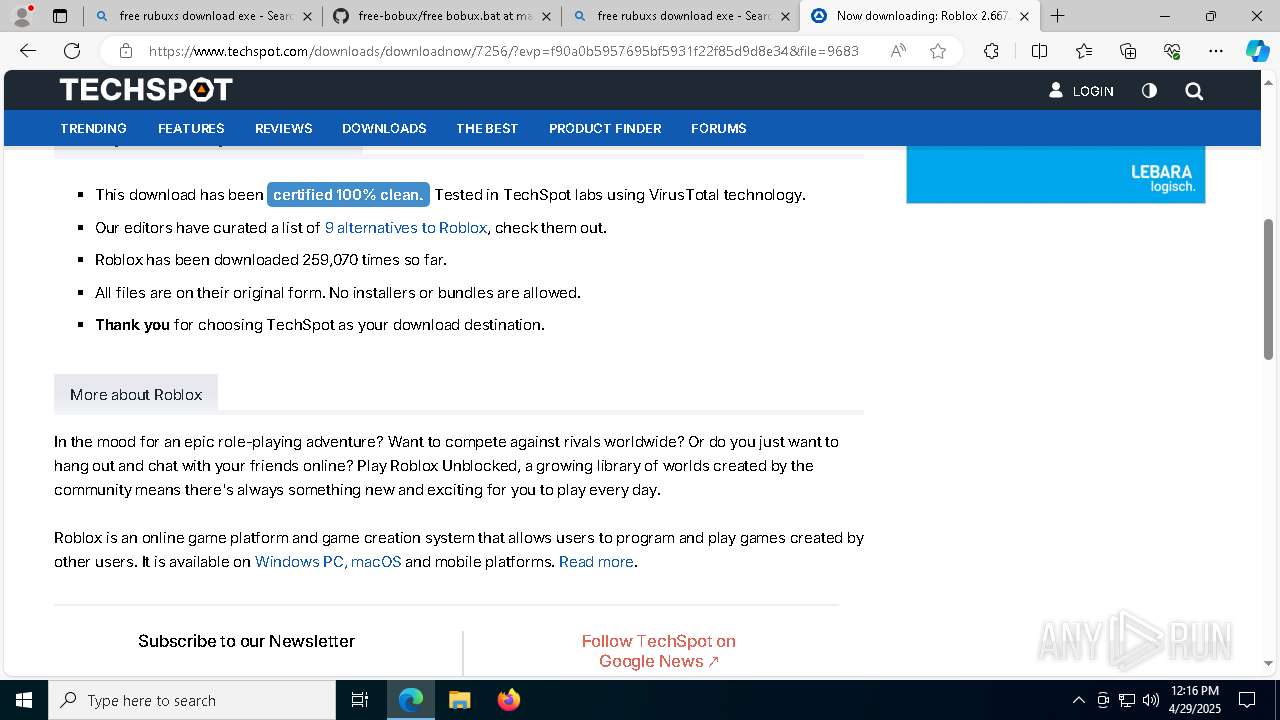Open Microsoft Edge from taskbar
Image resolution: width=1280 pixels, height=720 pixels.
(x=411, y=700)
